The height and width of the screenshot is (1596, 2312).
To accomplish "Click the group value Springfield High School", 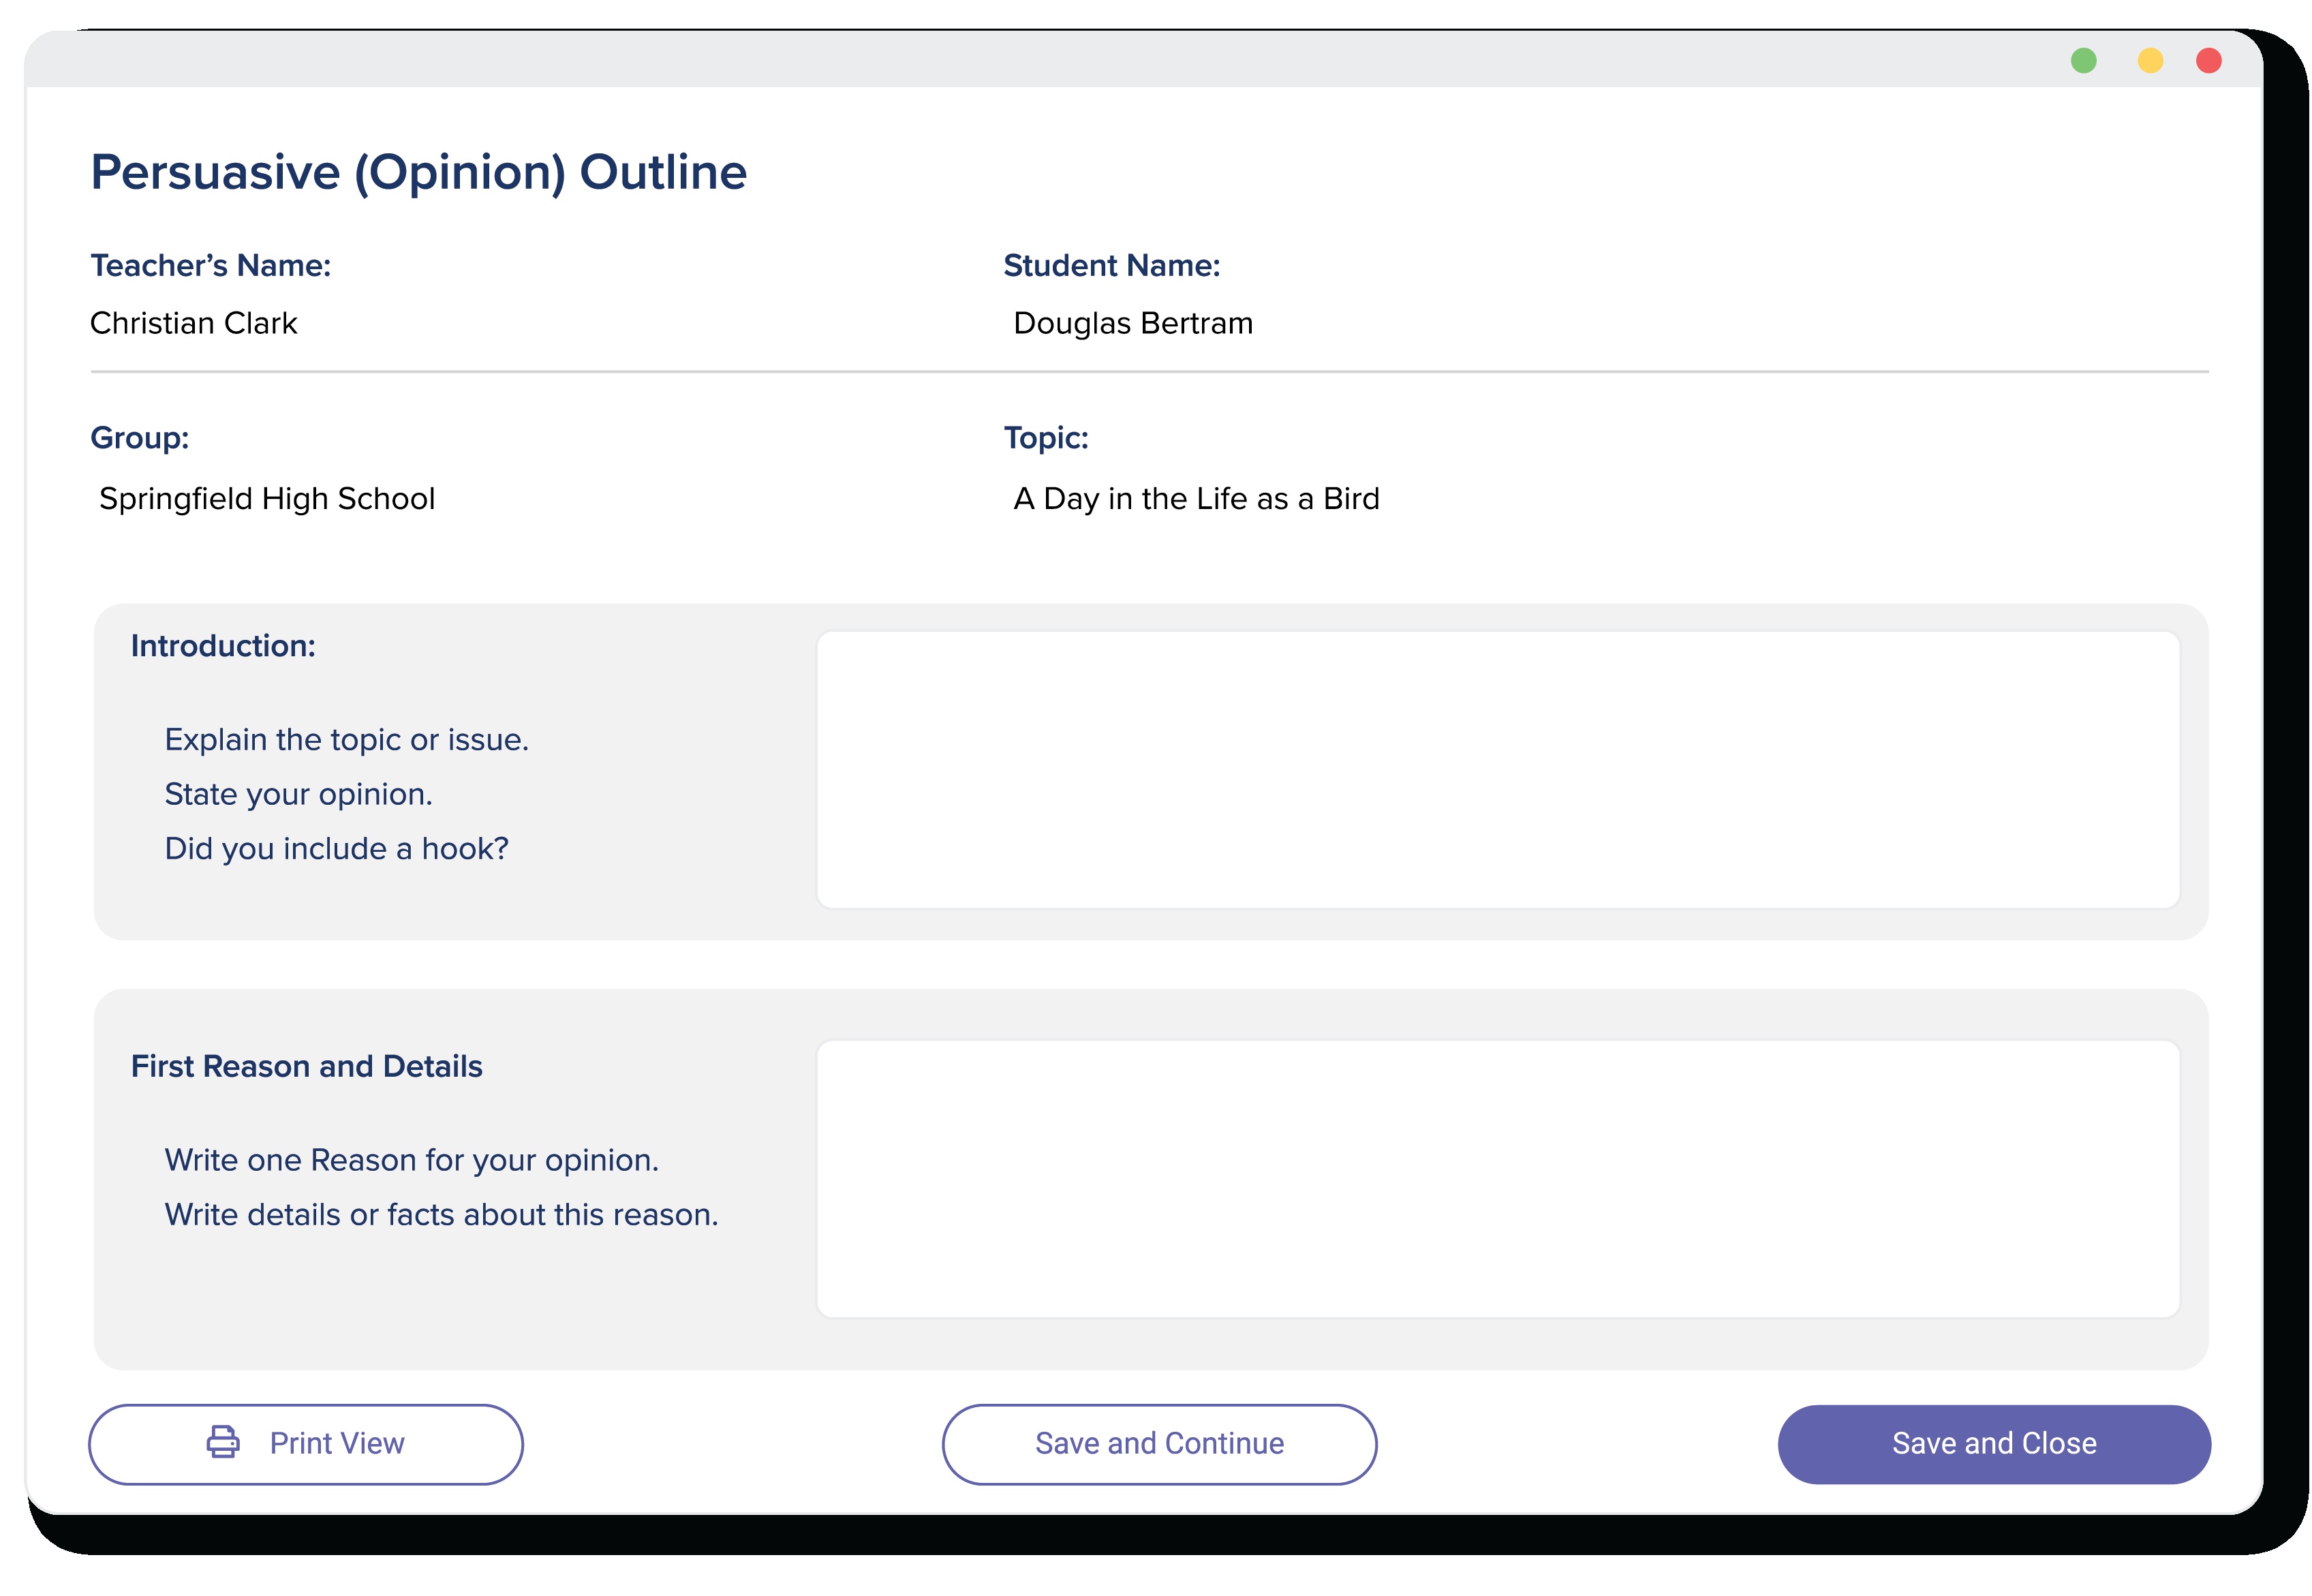I will pos(267,499).
